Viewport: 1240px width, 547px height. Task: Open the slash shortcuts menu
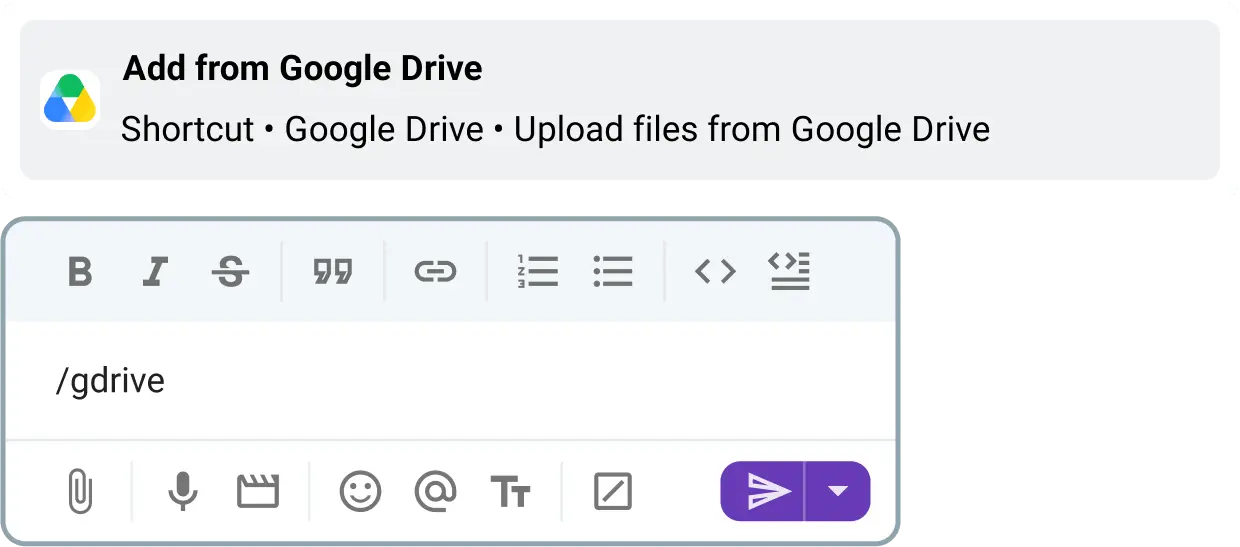click(x=612, y=492)
